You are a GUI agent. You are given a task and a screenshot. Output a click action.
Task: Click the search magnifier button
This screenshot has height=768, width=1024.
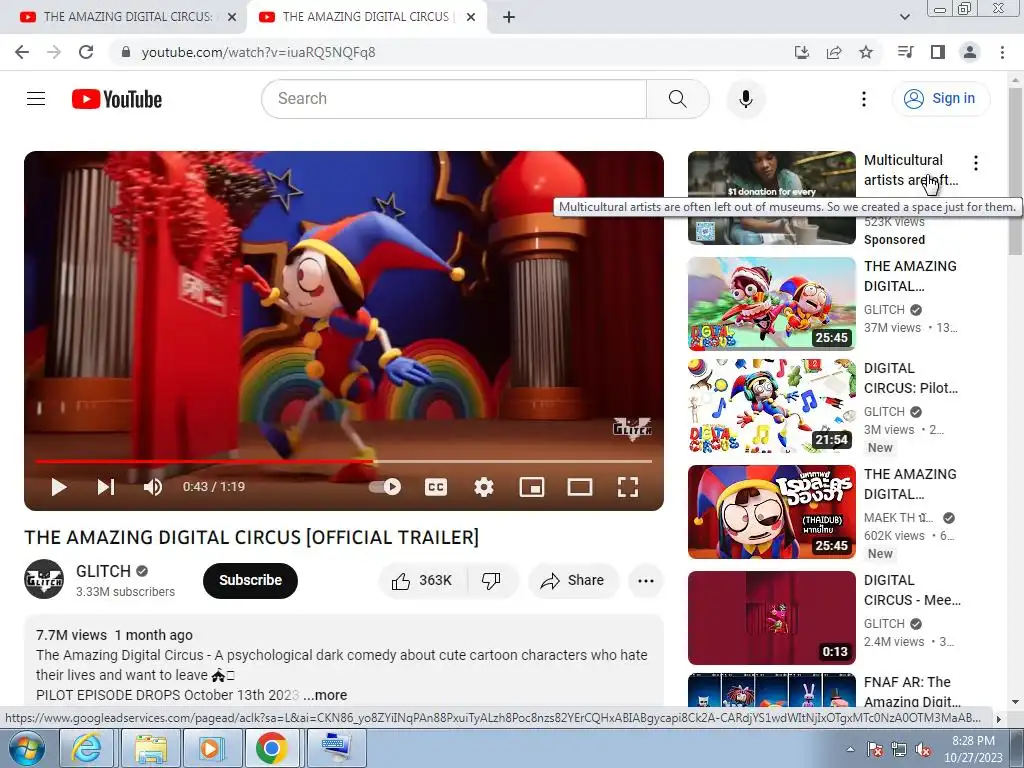678,99
